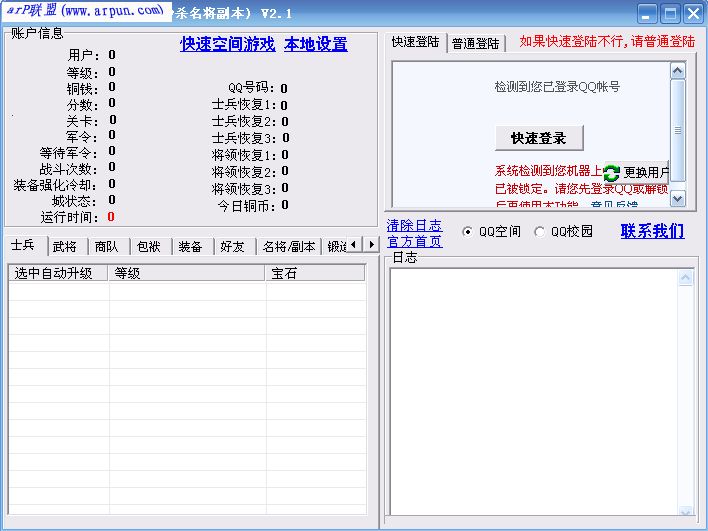
Task: Switch to the 武将 tab
Action: coord(65,247)
